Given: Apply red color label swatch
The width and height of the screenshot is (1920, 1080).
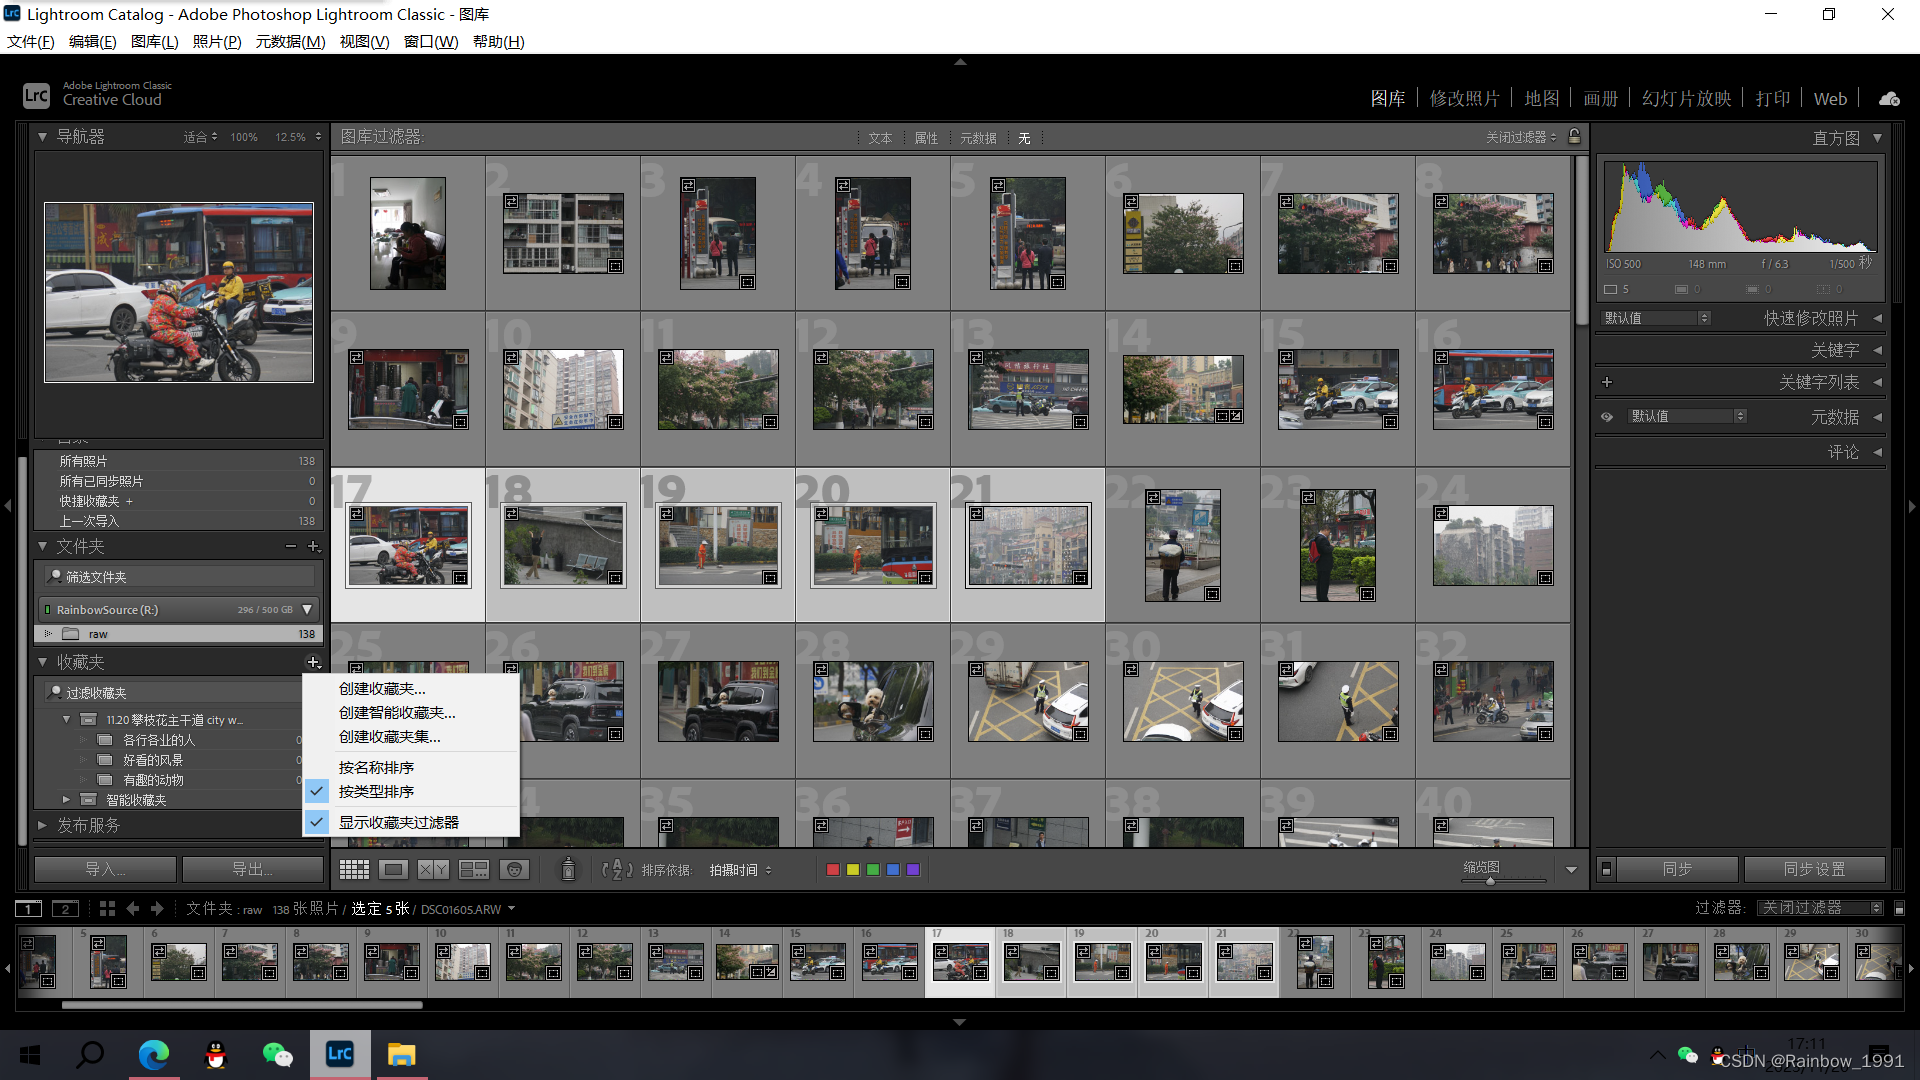Looking at the screenshot, I should (833, 870).
